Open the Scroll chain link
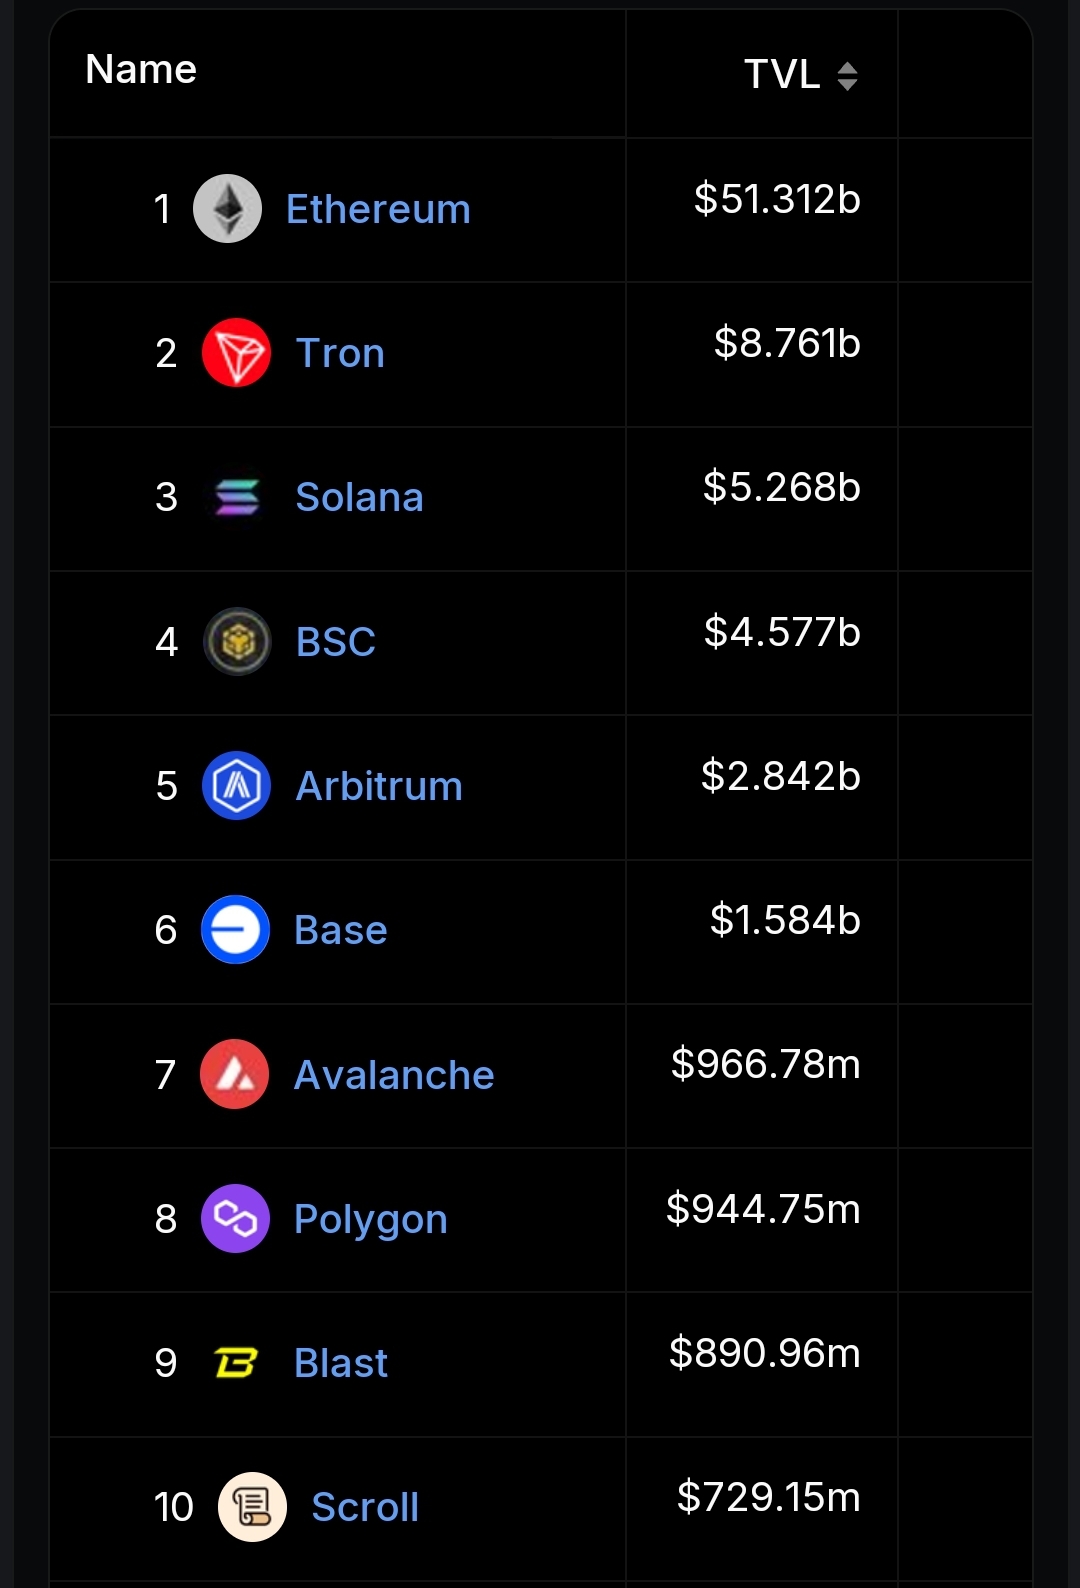This screenshot has width=1080, height=1588. (x=365, y=1508)
